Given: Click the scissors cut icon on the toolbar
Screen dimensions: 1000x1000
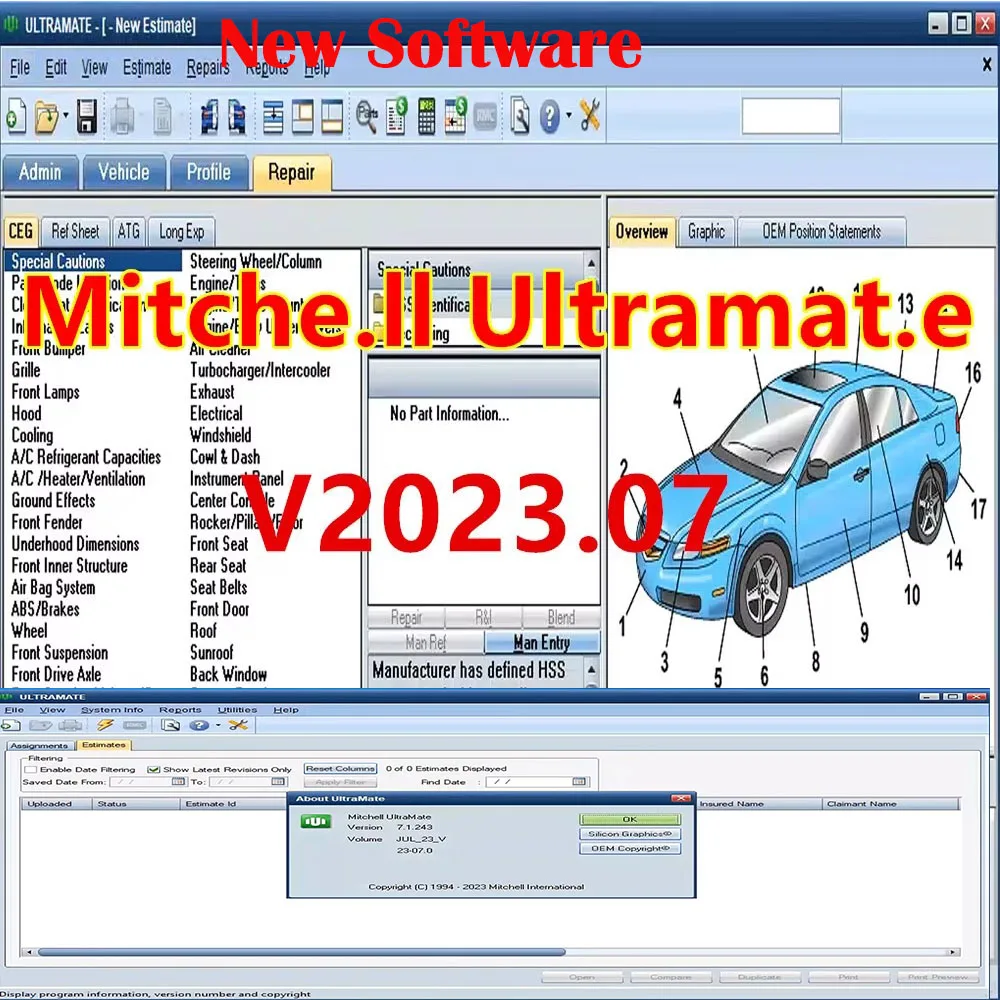Looking at the screenshot, I should tap(590, 115).
